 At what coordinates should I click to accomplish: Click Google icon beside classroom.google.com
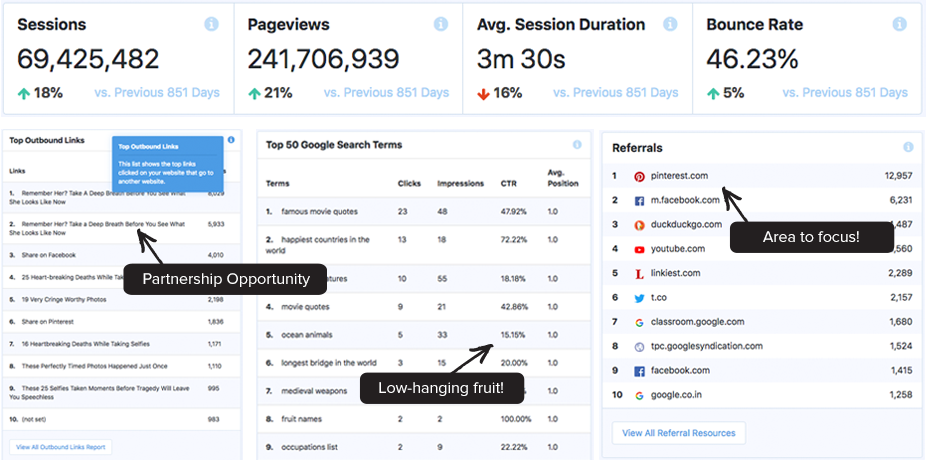click(639, 322)
